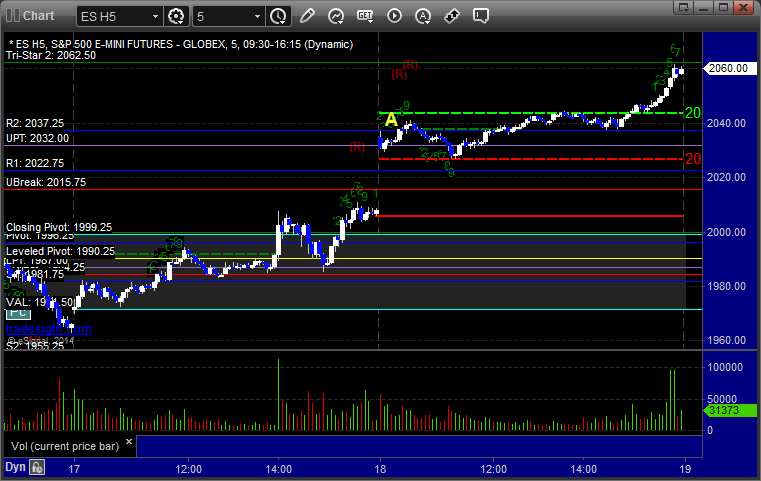Expand the interval 5 dropdown

point(257,17)
